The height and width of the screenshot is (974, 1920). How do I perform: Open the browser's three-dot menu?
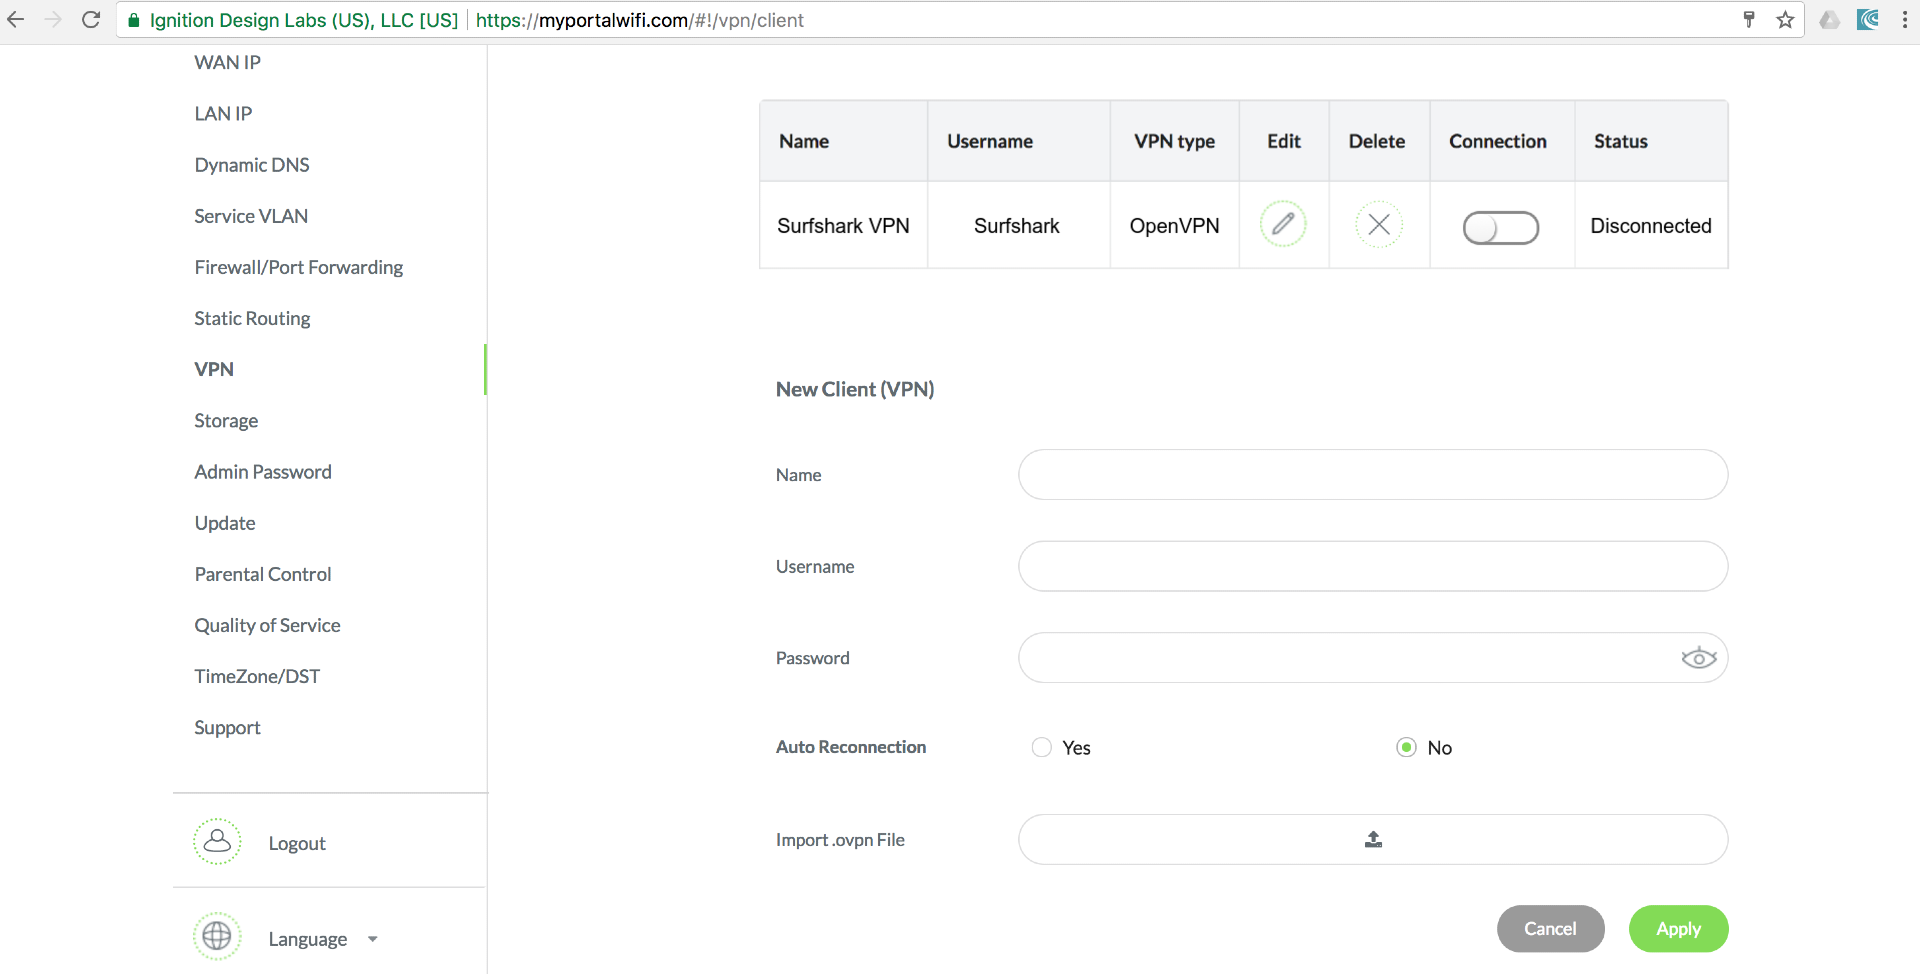[1904, 20]
